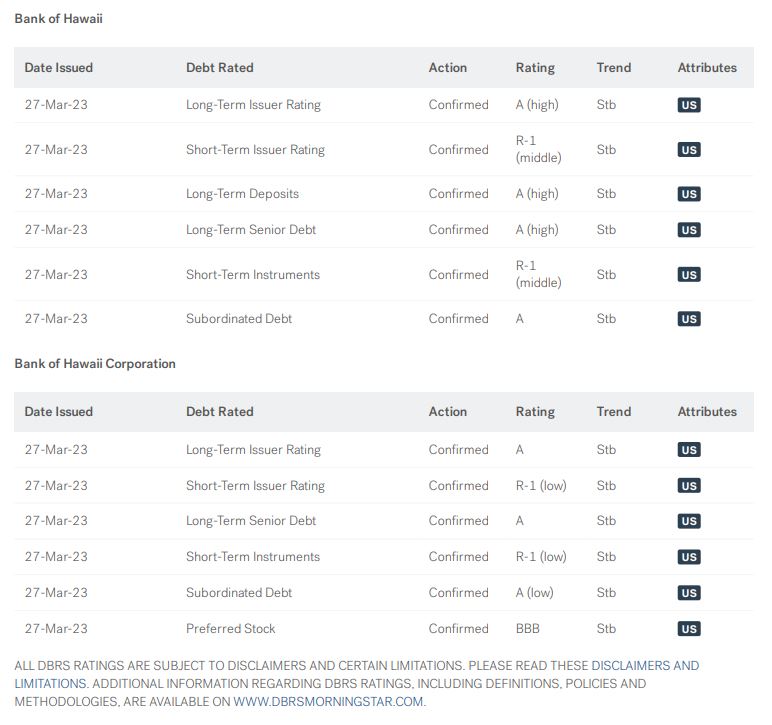
Task: Select the Bank of Hawaii section heading
Action: (59, 19)
